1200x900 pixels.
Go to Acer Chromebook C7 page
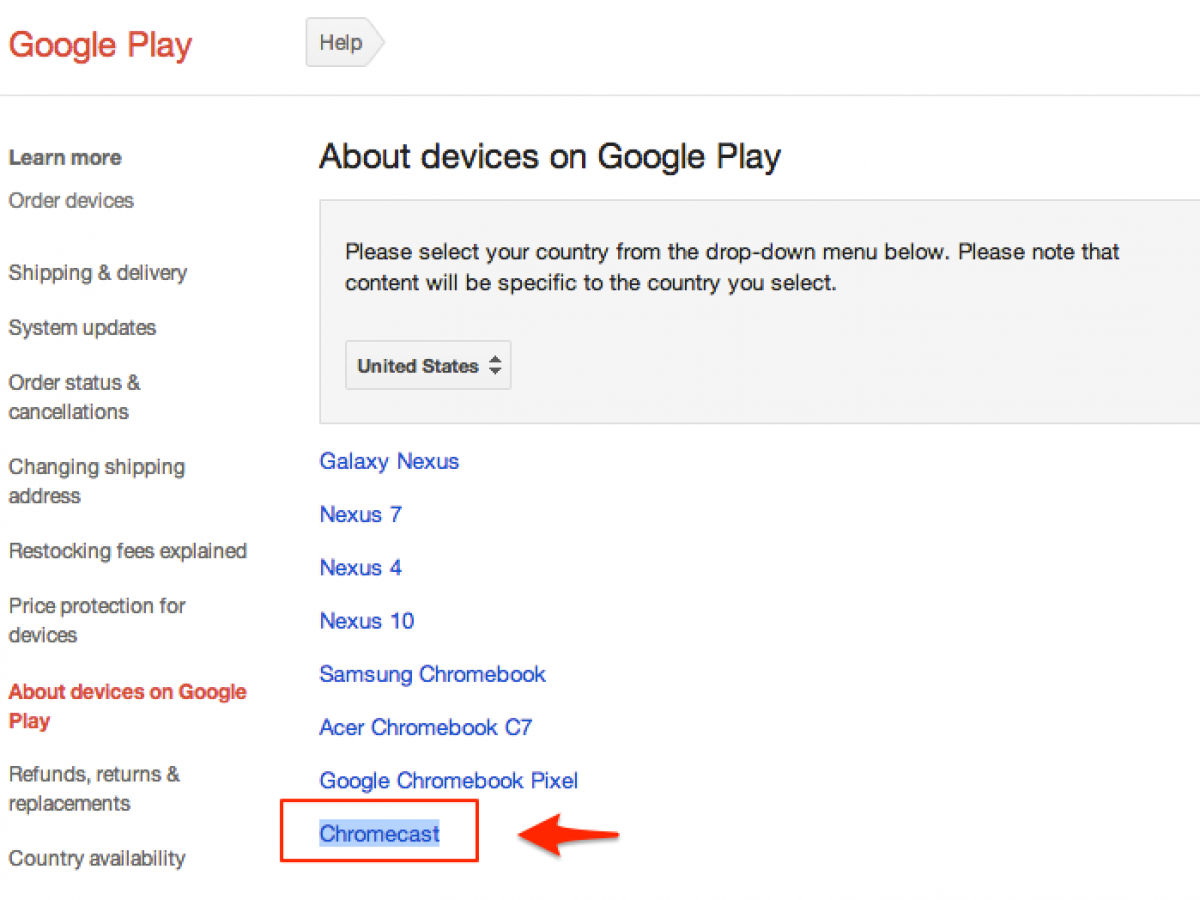tap(425, 727)
